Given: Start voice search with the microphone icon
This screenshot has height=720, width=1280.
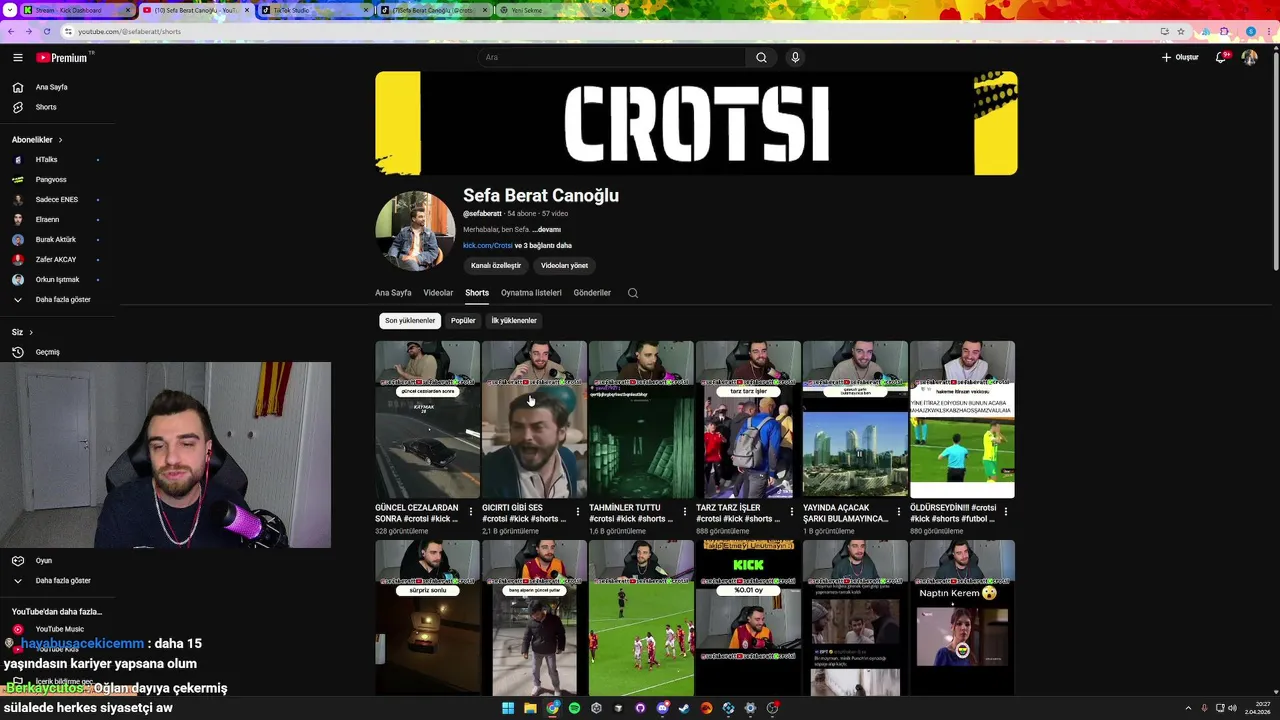Looking at the screenshot, I should click(795, 57).
